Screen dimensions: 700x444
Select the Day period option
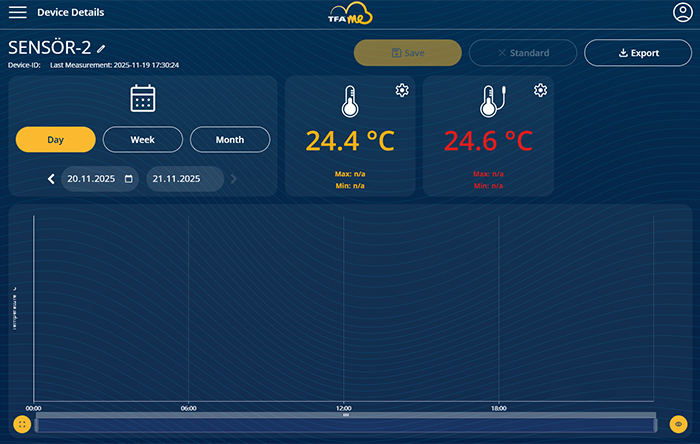(56, 140)
